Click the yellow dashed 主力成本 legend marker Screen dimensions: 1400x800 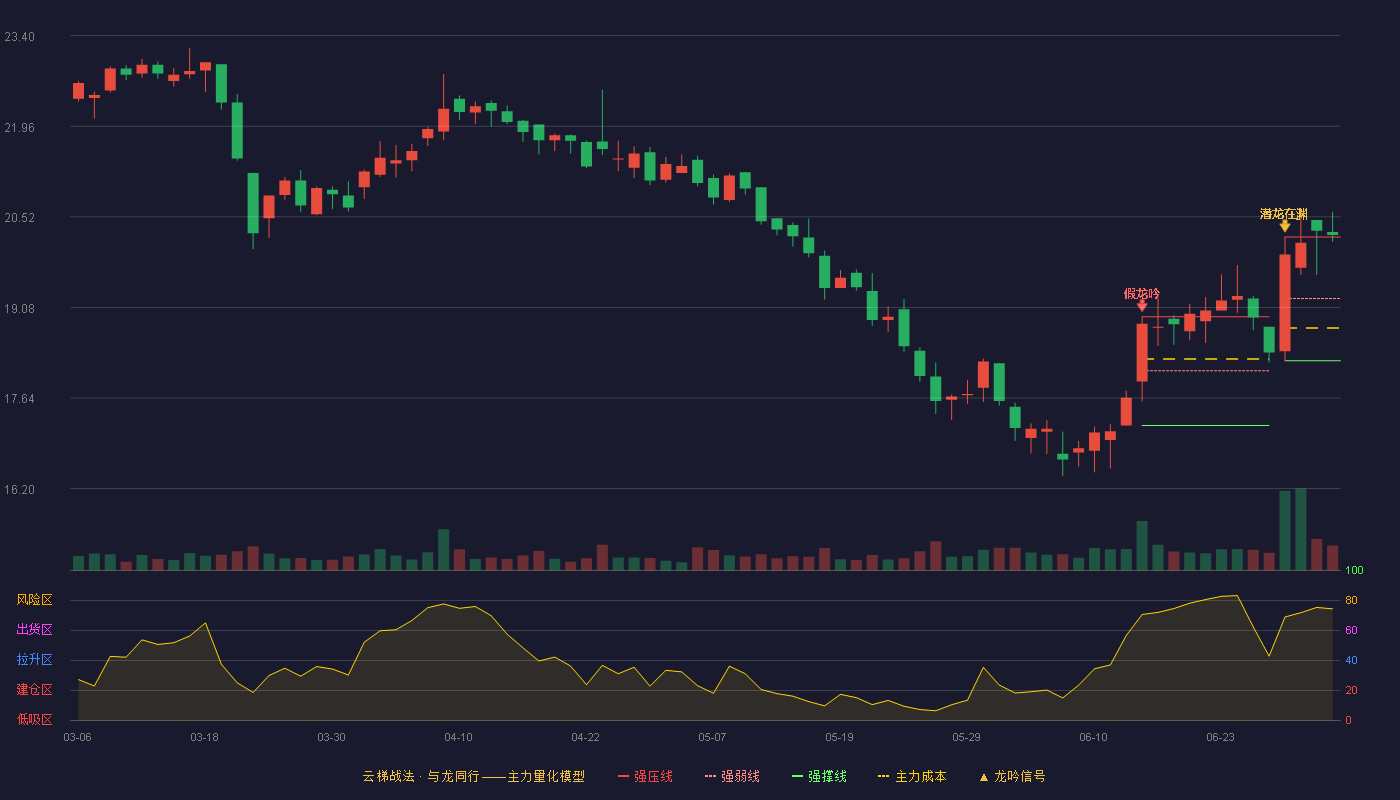(x=883, y=777)
